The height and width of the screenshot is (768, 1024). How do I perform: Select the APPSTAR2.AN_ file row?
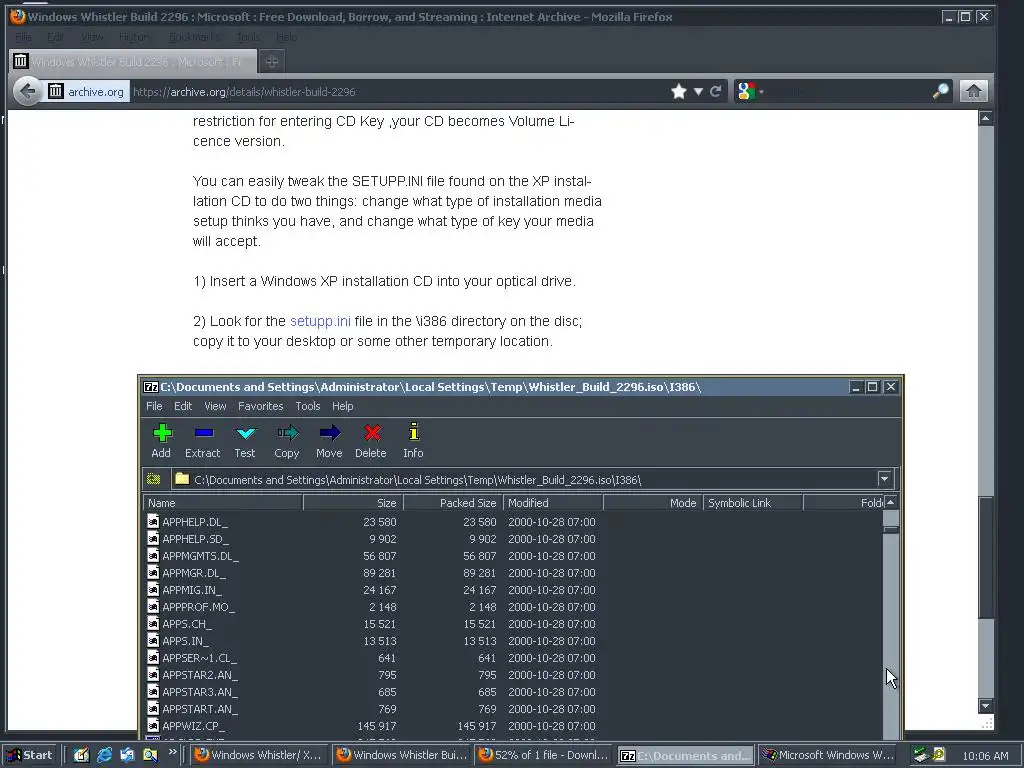pyautogui.click(x=513, y=675)
